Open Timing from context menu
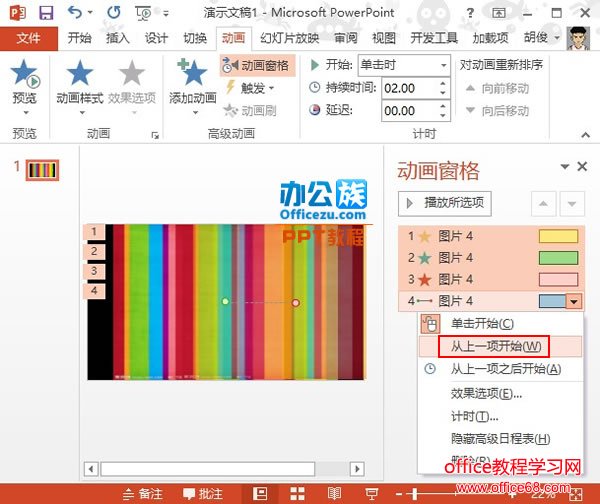Viewport: 600px width, 504px height. tap(501, 416)
